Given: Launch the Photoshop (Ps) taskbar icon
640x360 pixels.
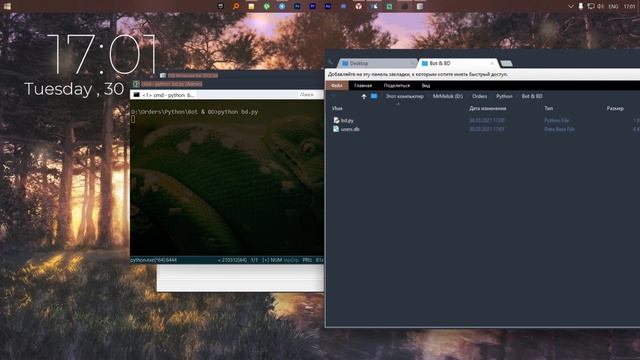Looking at the screenshot, I should pyautogui.click(x=297, y=6).
